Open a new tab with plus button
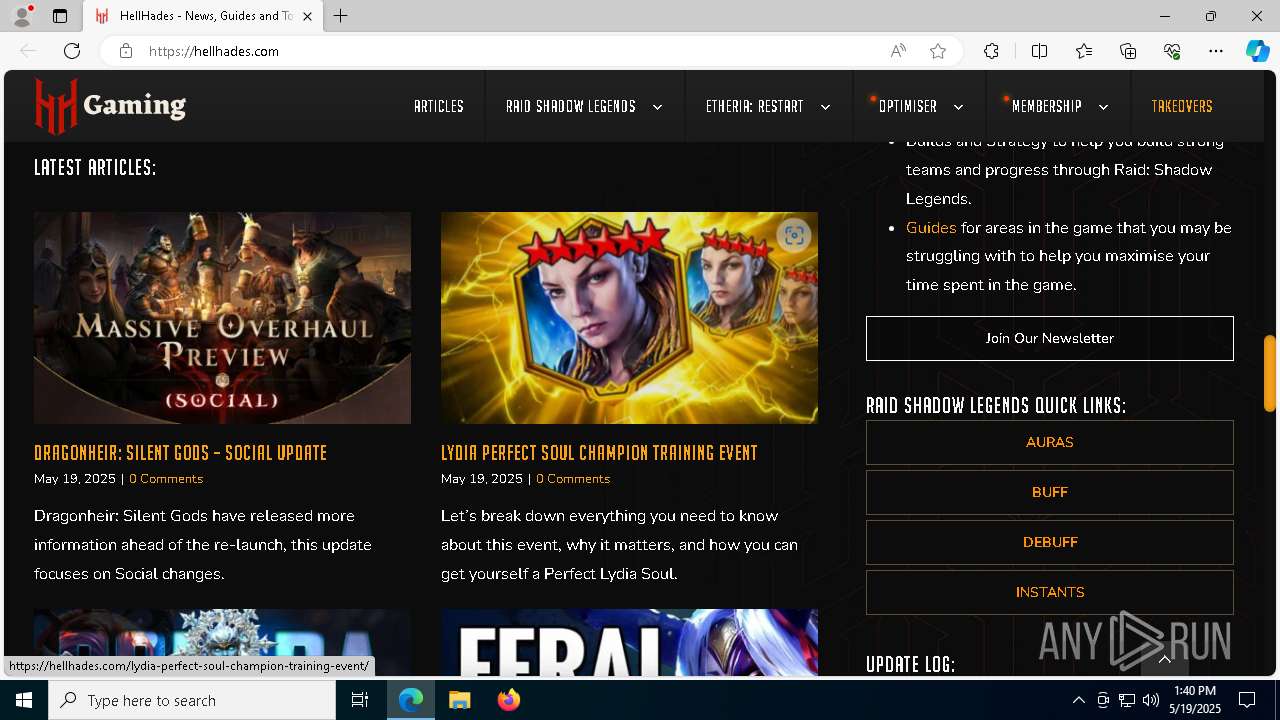This screenshot has height=720, width=1280. [x=341, y=16]
